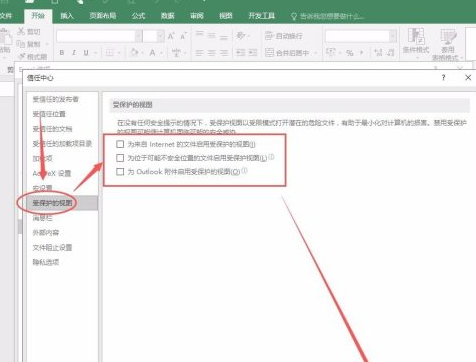Click the Borders icon in font group
476x362 pixels.
(110, 53)
